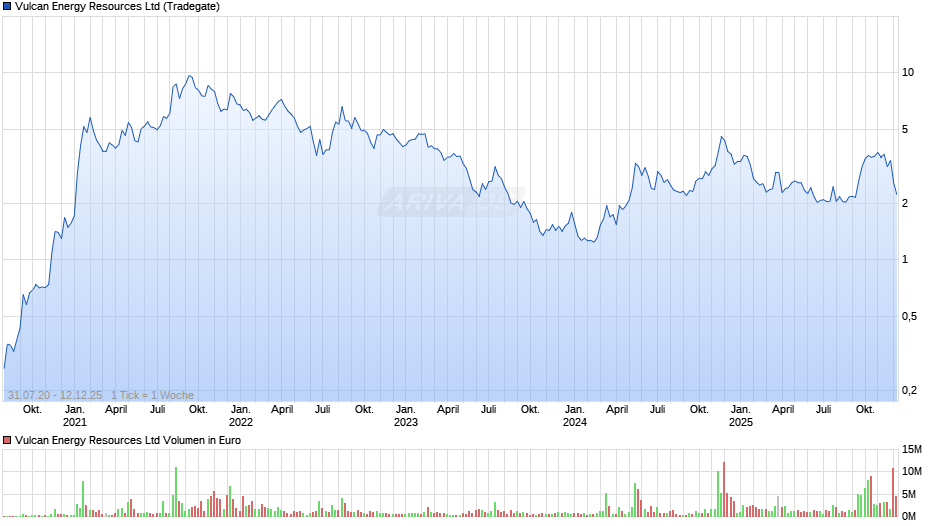Screen dimensions: 940x526
Task: Click the 'Jan. 2022' time axis label
Action: (241, 416)
